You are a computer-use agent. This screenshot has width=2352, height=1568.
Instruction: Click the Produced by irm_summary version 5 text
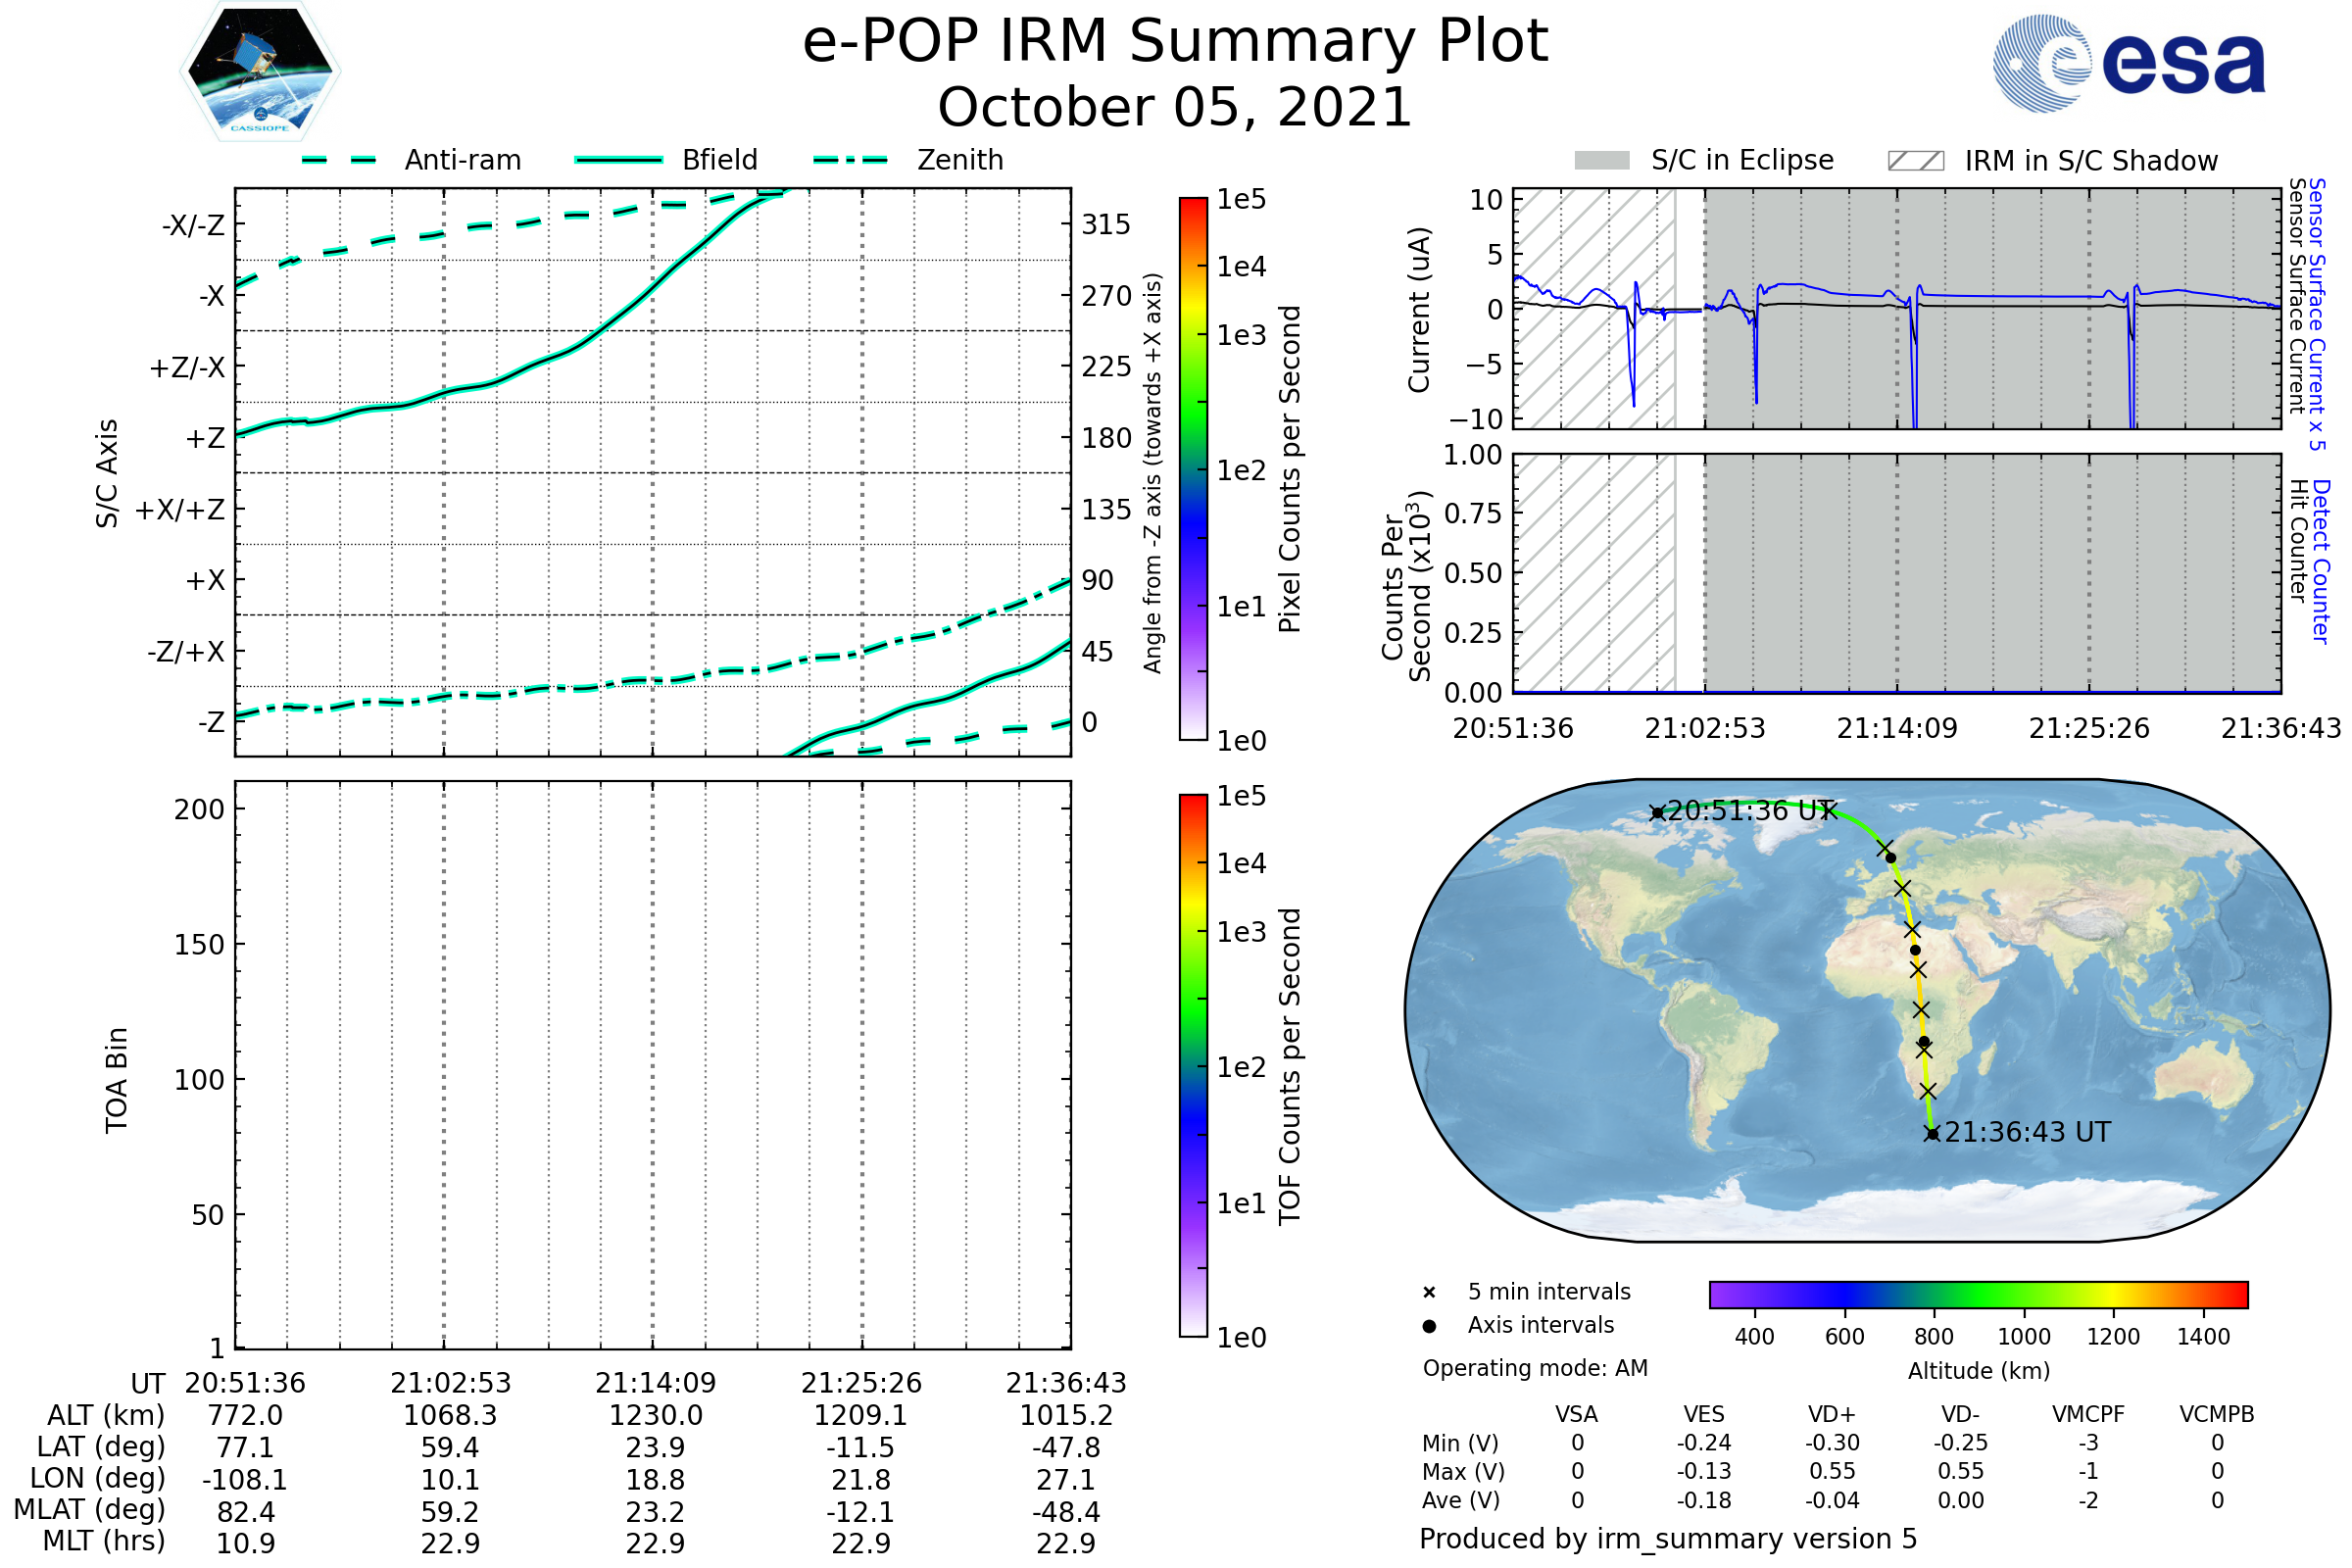[1667, 1539]
